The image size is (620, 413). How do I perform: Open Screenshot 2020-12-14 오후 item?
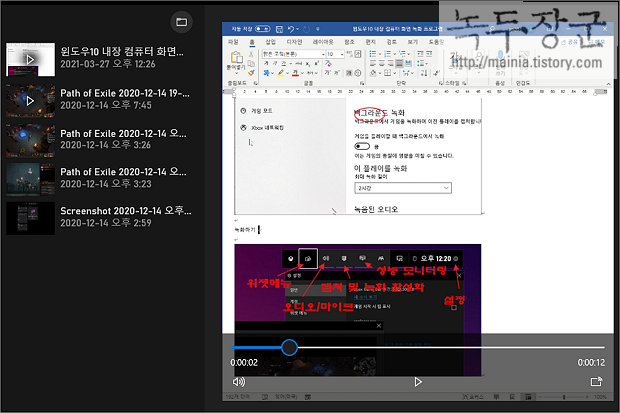[x=98, y=218]
